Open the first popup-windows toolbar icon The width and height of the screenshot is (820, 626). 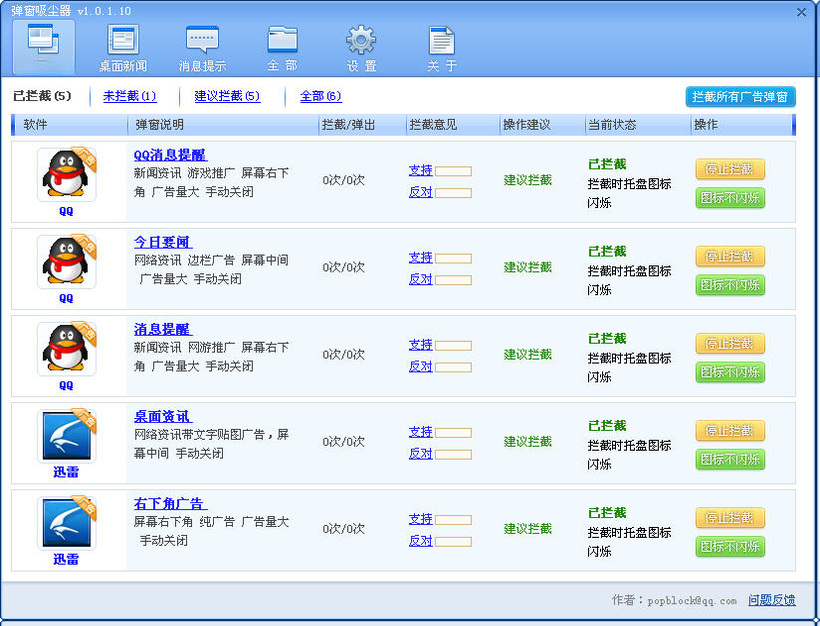(x=44, y=48)
